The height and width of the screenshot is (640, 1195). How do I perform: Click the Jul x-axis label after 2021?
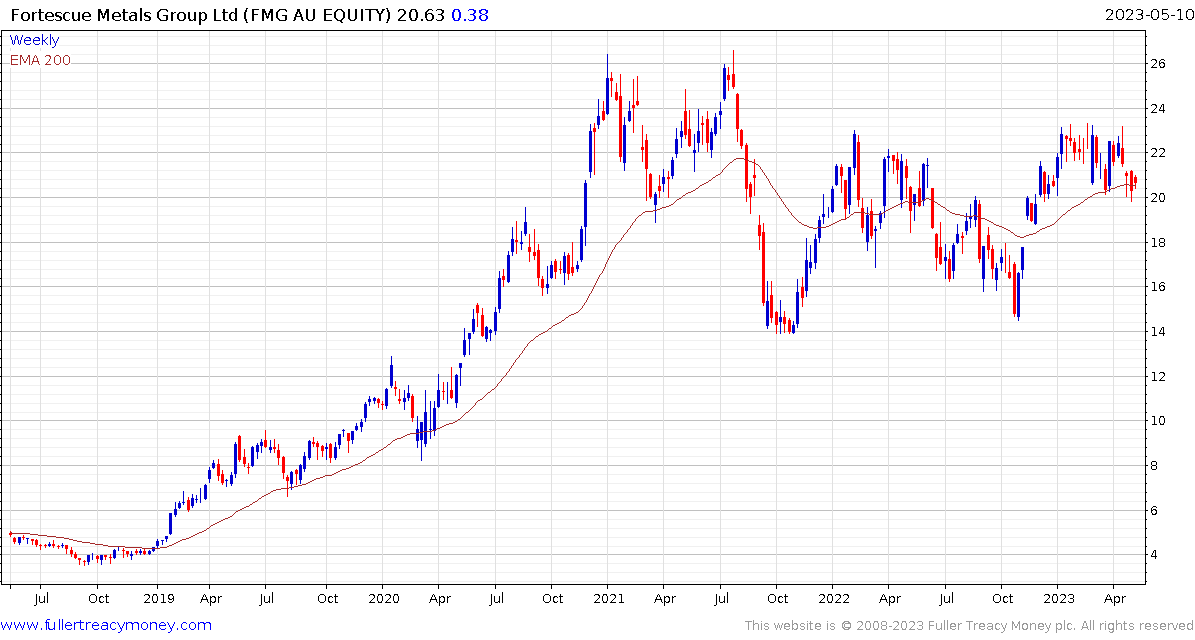point(720,598)
